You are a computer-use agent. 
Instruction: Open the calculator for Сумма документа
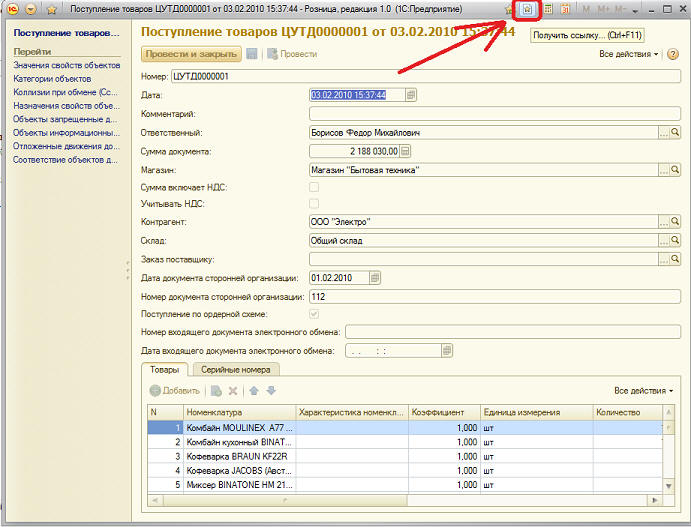tap(405, 151)
